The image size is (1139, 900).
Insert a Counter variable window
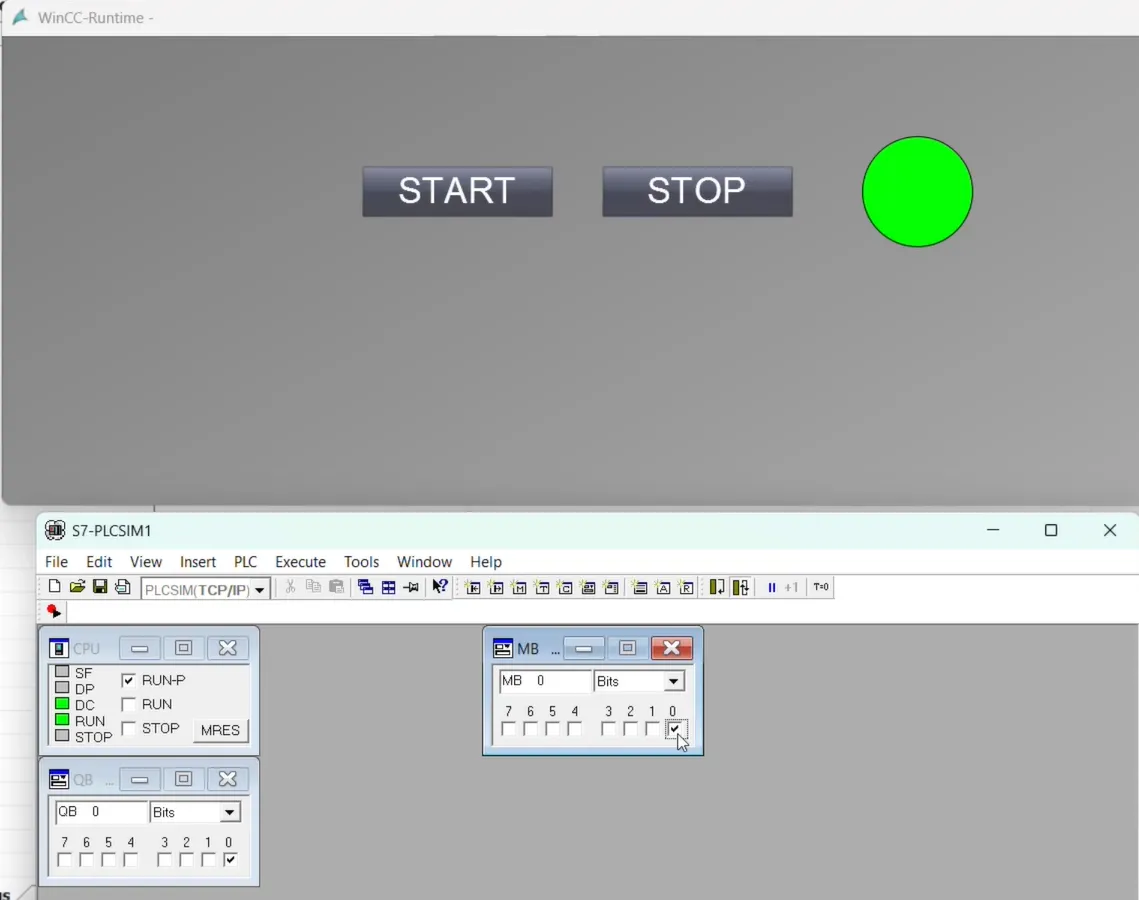[566, 587]
